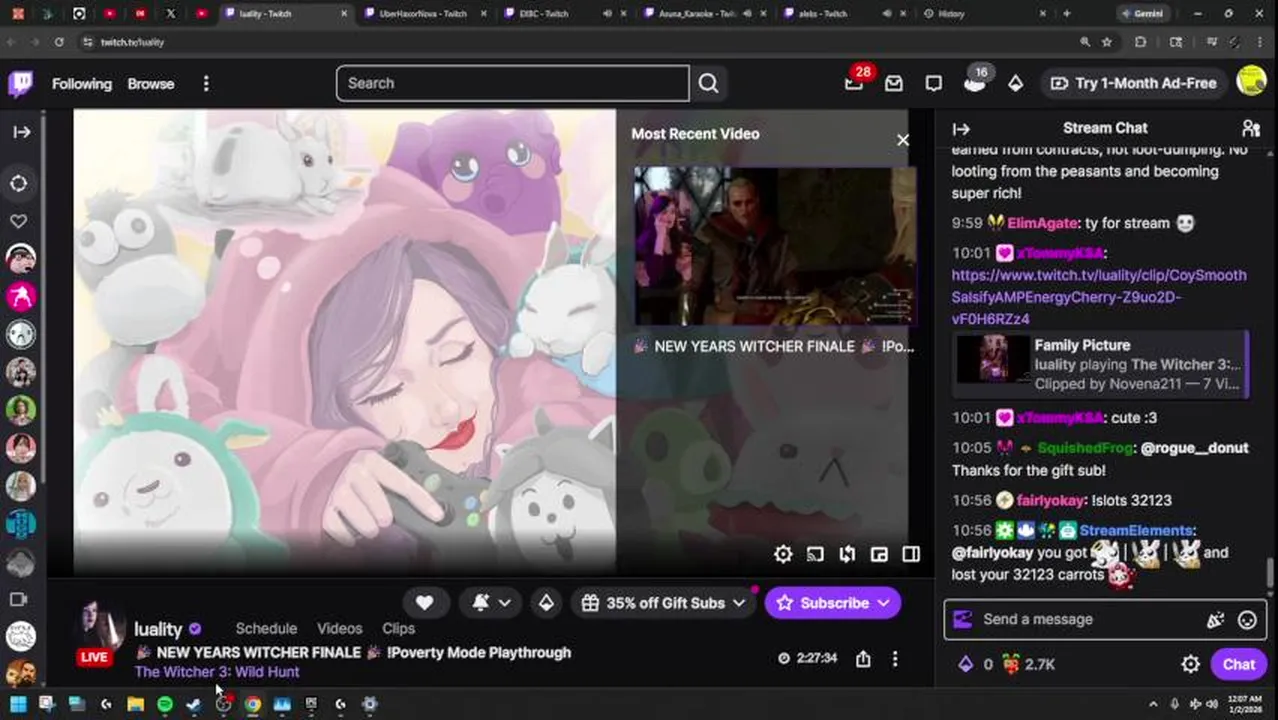
Task: Play the Most Recent Video thumbnail
Action: pos(775,246)
